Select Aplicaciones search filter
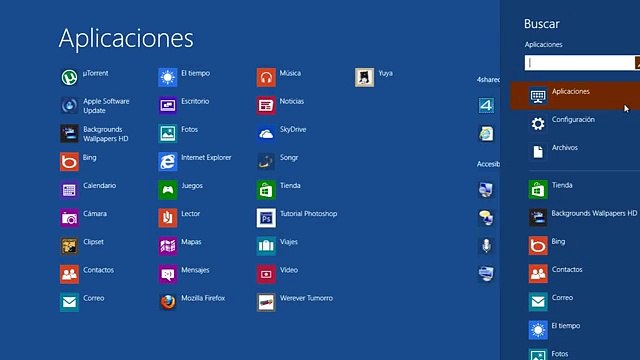640x360 pixels. click(x=575, y=96)
